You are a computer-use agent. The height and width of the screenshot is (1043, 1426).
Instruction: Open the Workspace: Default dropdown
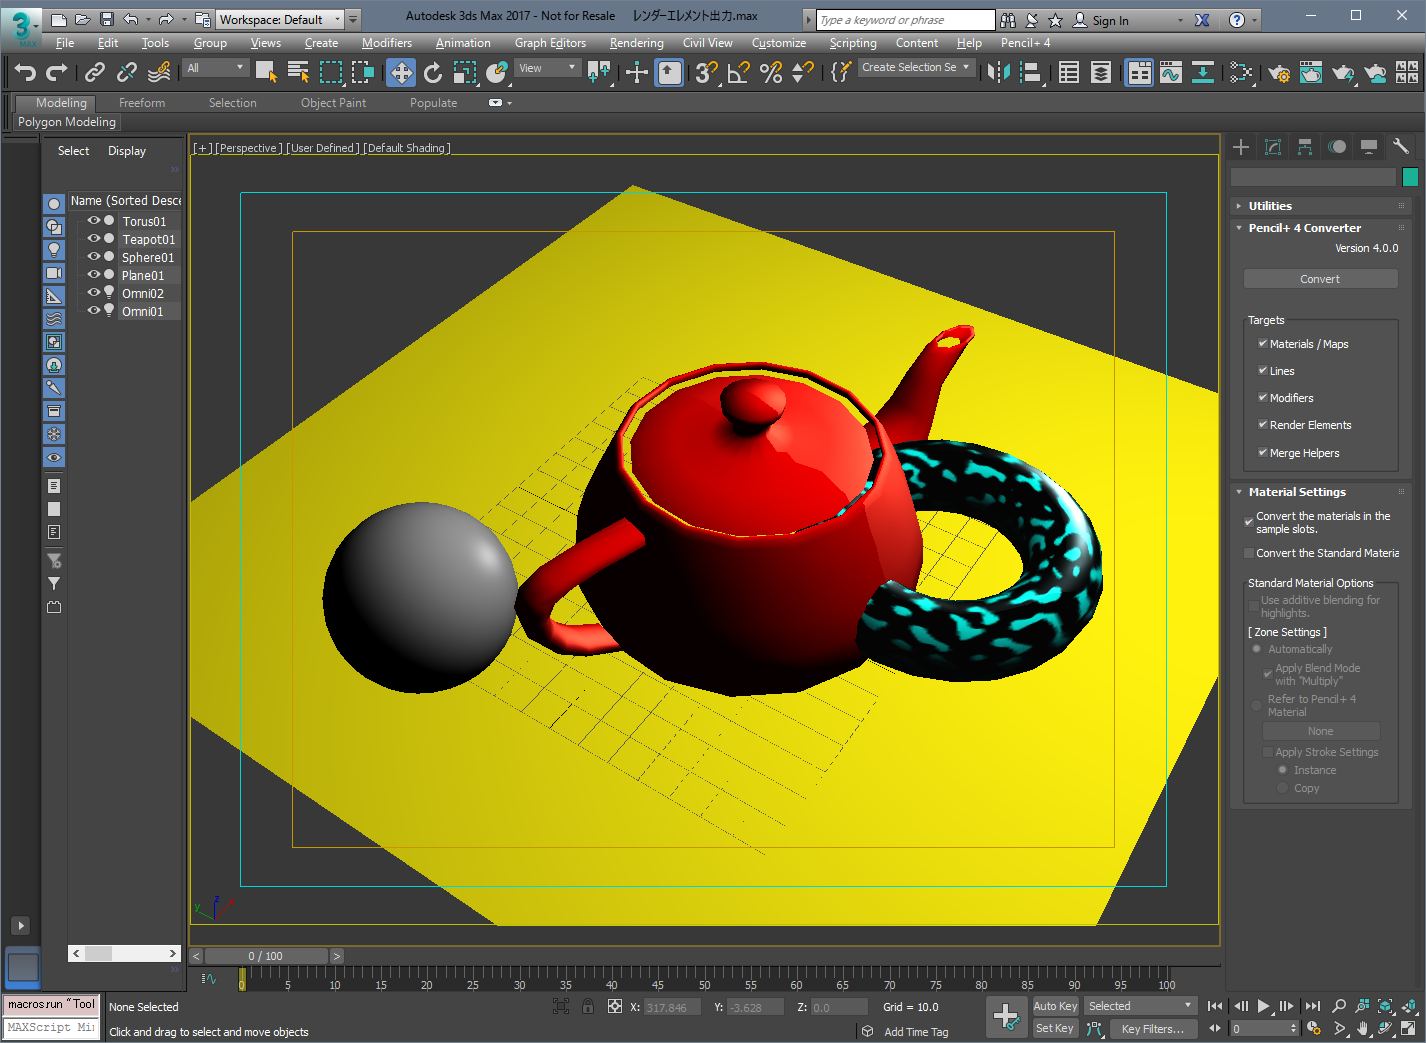(x=280, y=19)
